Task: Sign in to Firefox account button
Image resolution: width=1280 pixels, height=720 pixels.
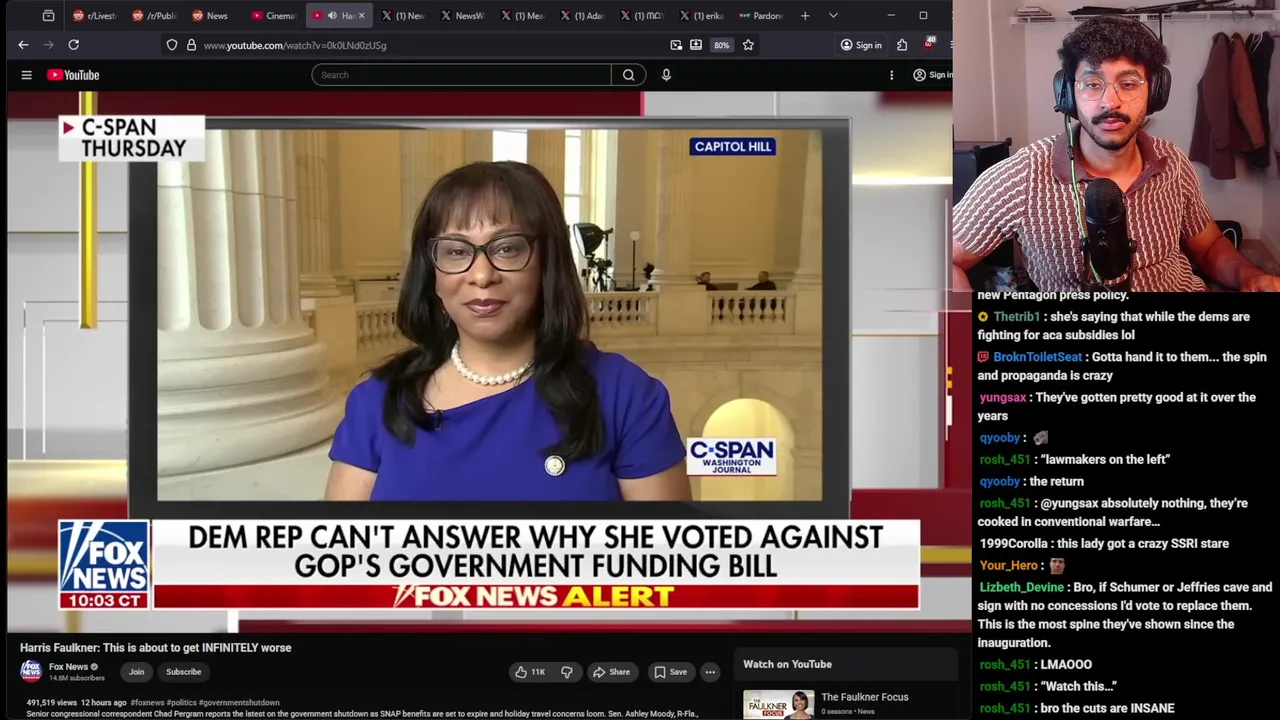Action: click(x=861, y=45)
